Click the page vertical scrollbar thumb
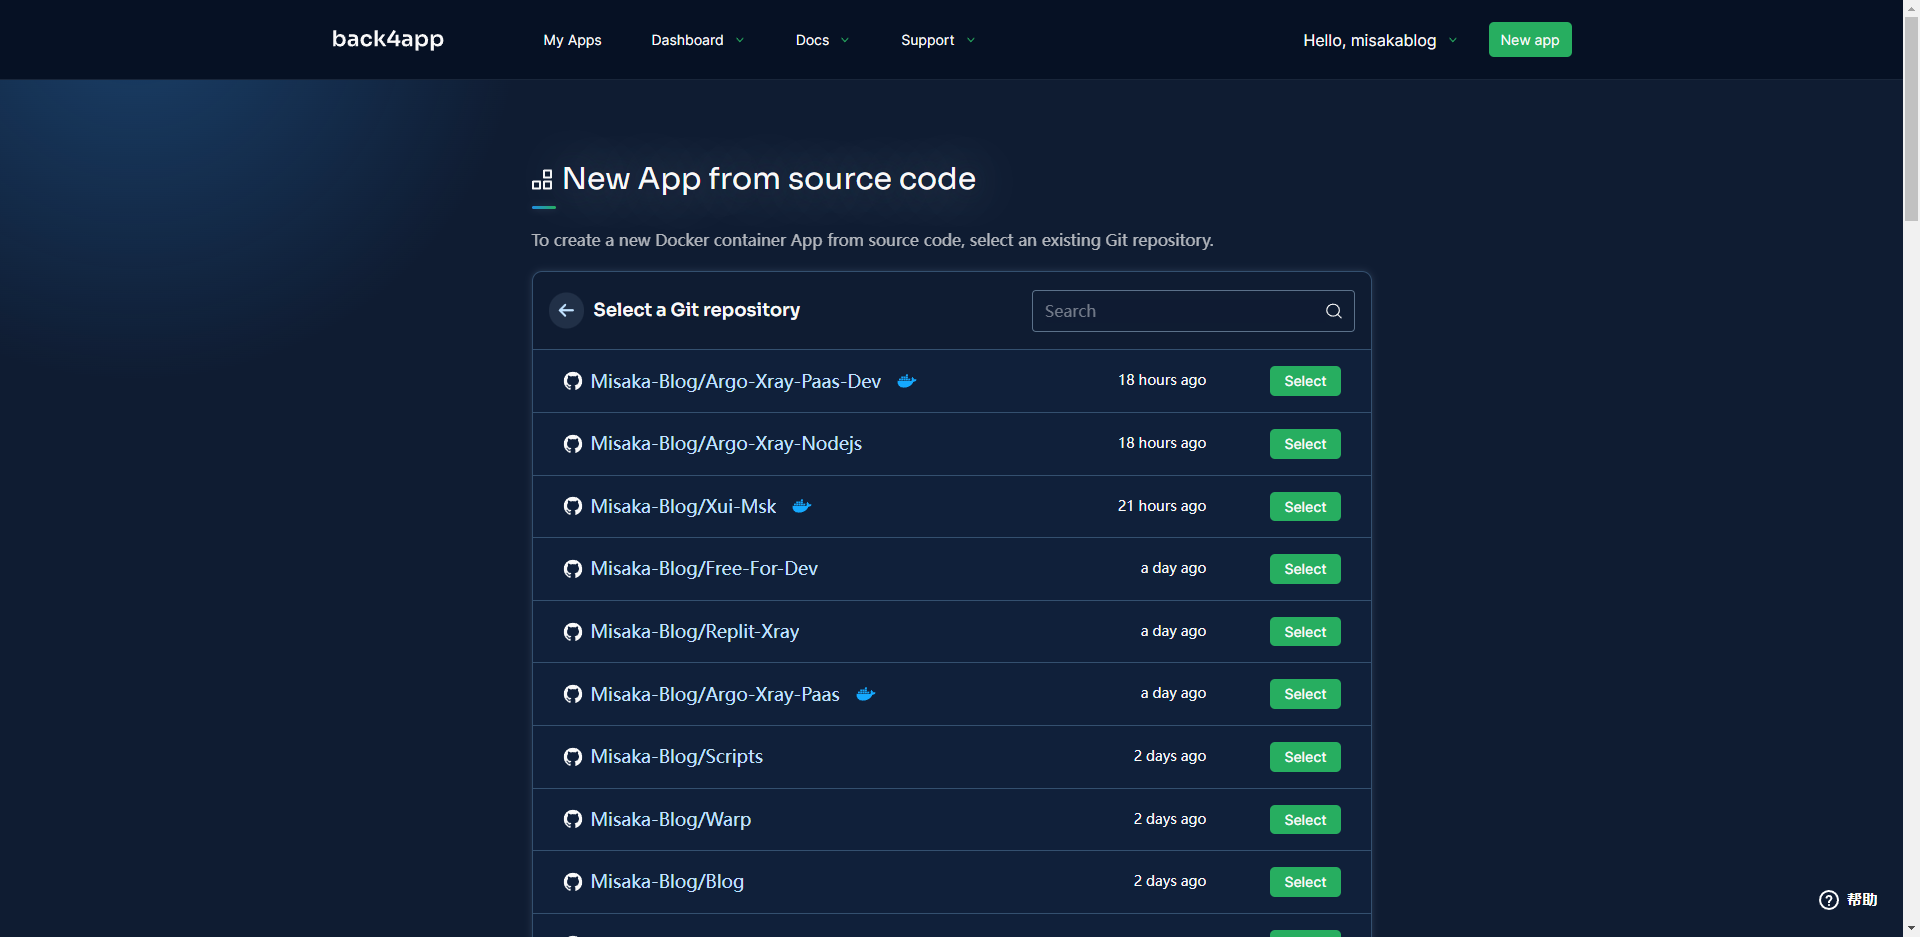The image size is (1920, 937). coord(1911,118)
